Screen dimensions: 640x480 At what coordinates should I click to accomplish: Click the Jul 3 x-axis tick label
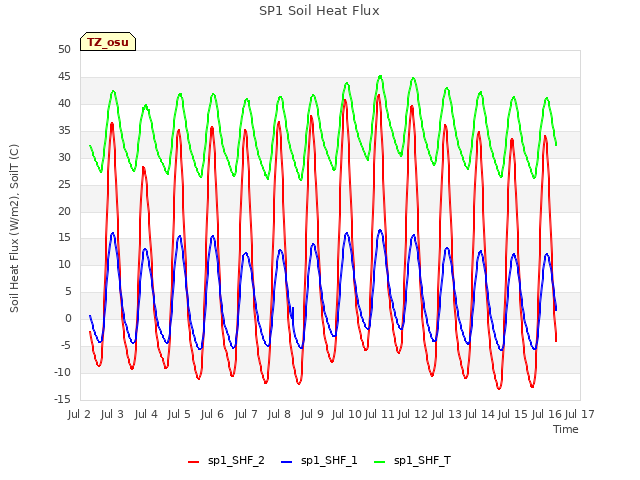112,414
